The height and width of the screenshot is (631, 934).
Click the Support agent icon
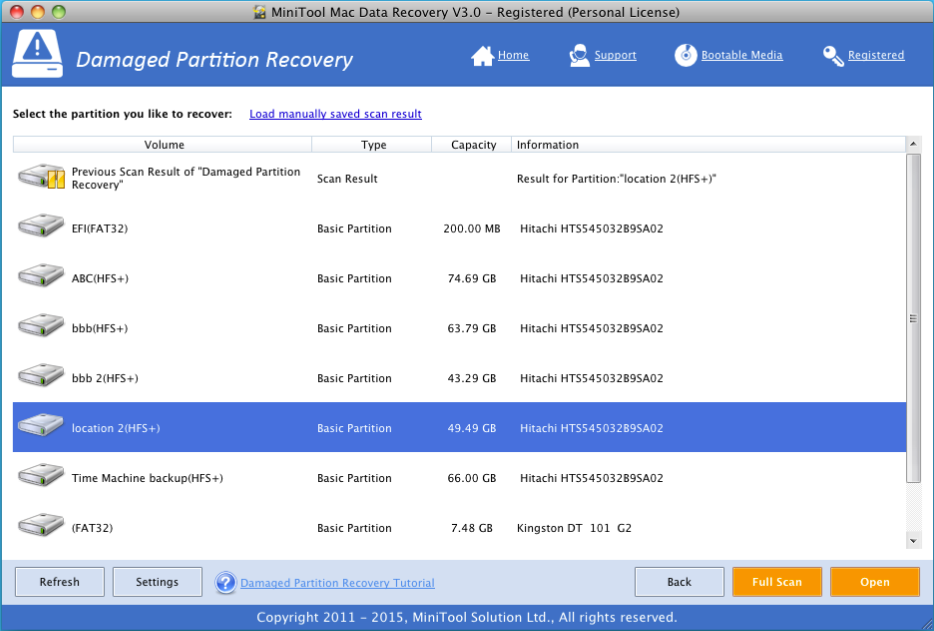point(579,55)
